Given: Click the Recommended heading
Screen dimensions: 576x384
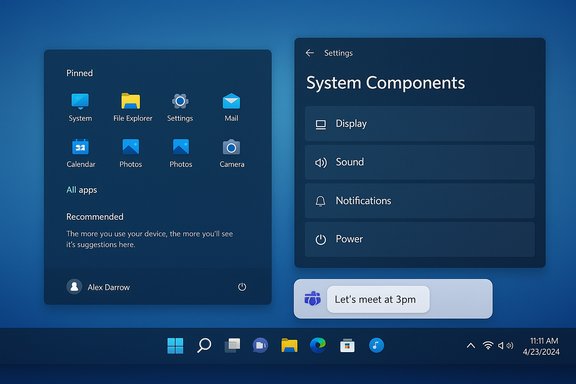Looking at the screenshot, I should tap(95, 217).
